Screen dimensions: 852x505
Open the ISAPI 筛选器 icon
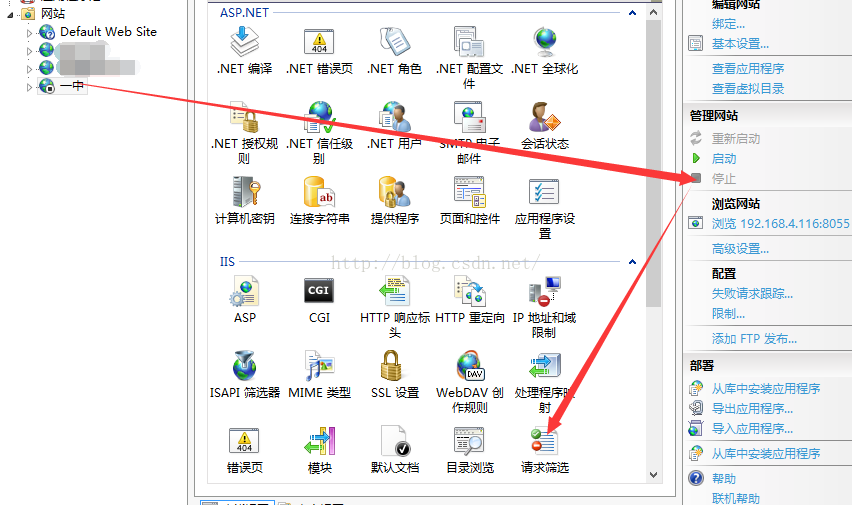(x=244, y=366)
